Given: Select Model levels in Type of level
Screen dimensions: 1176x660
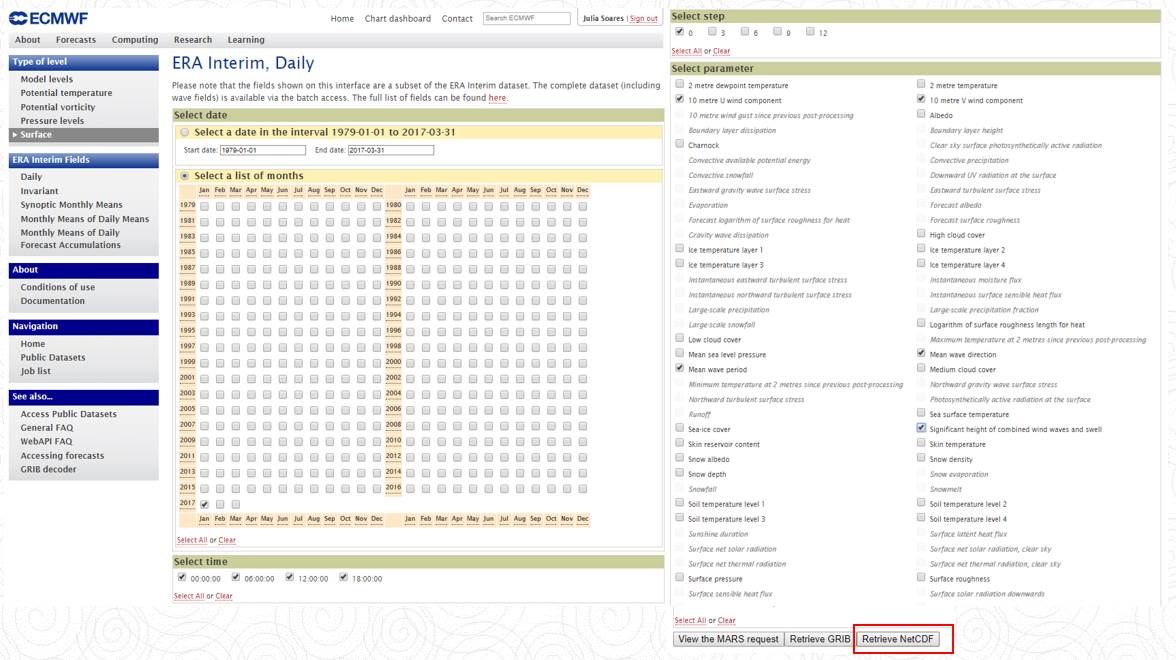Looking at the screenshot, I should (46, 79).
